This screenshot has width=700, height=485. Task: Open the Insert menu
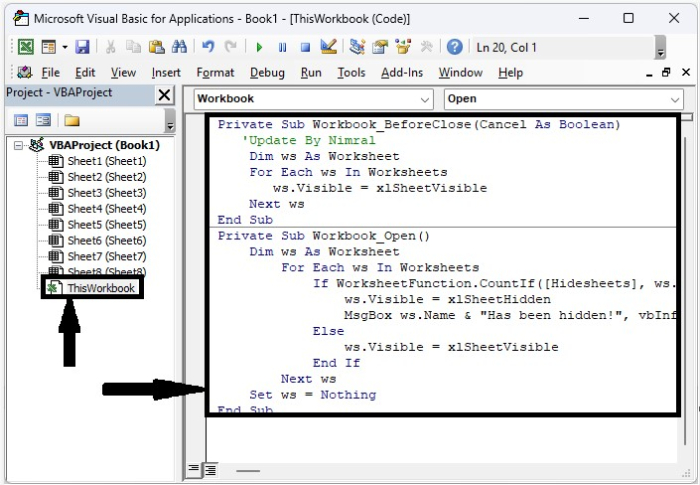tap(166, 73)
